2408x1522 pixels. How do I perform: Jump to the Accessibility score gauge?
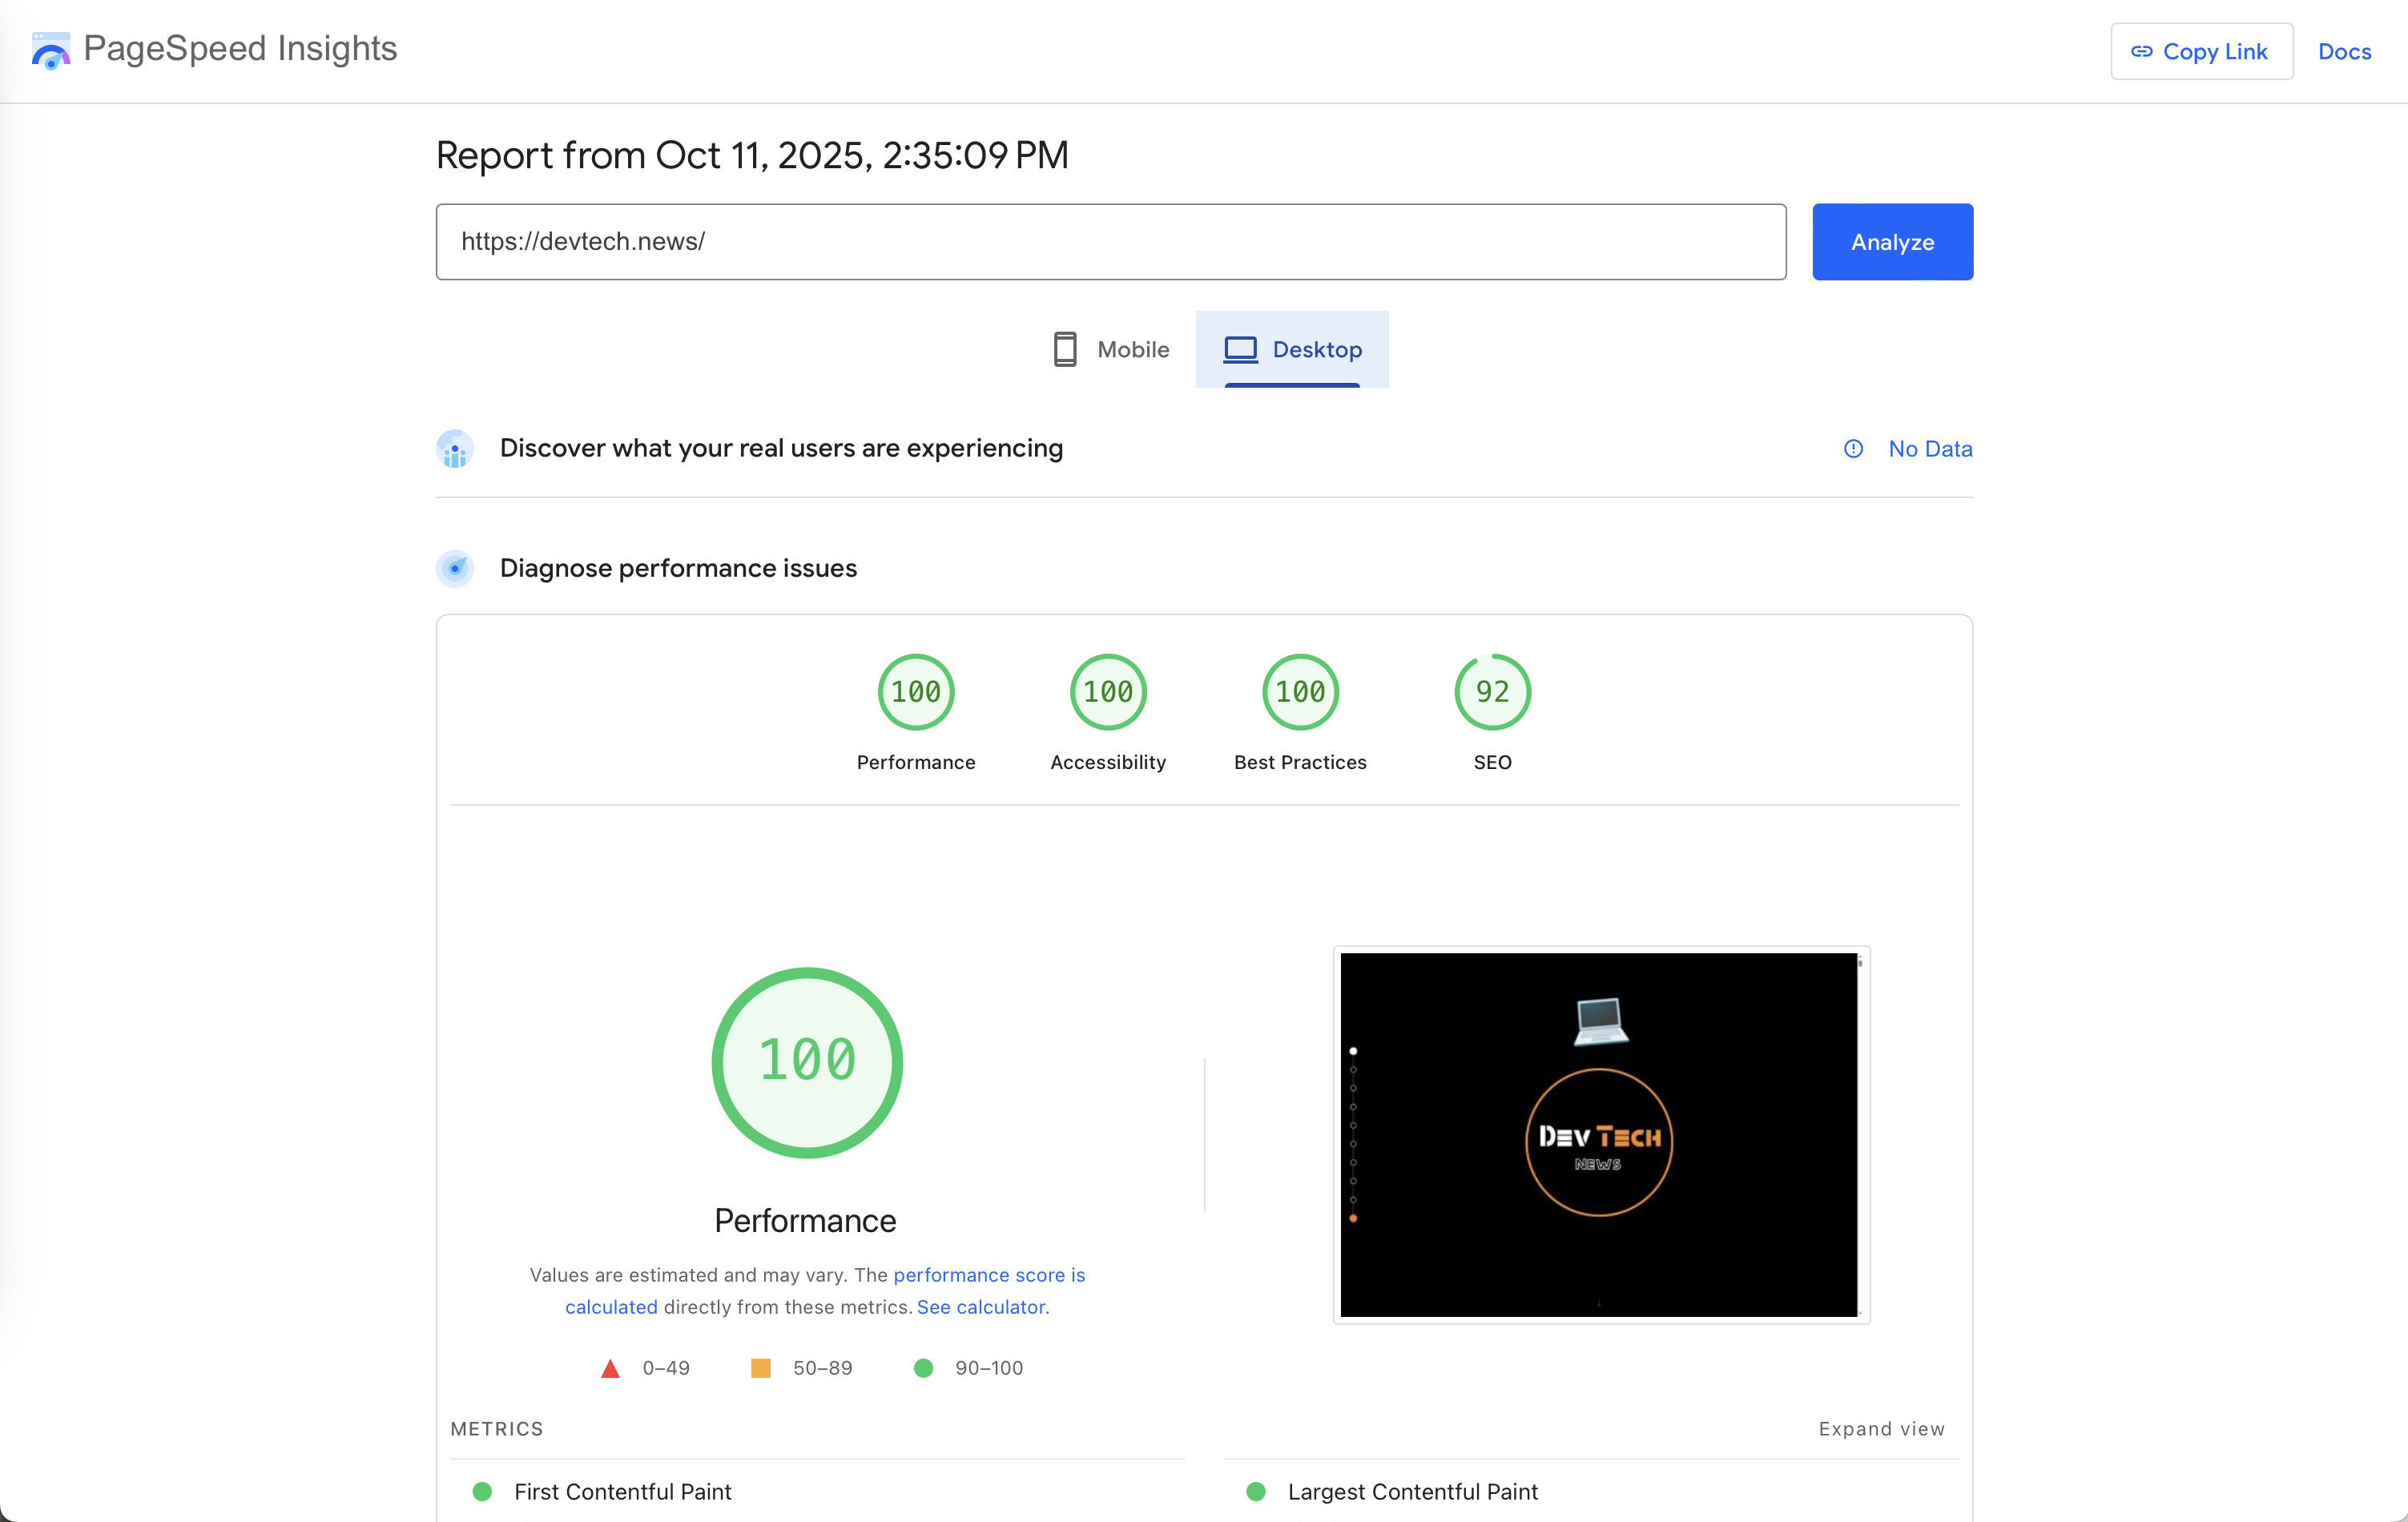(x=1107, y=692)
